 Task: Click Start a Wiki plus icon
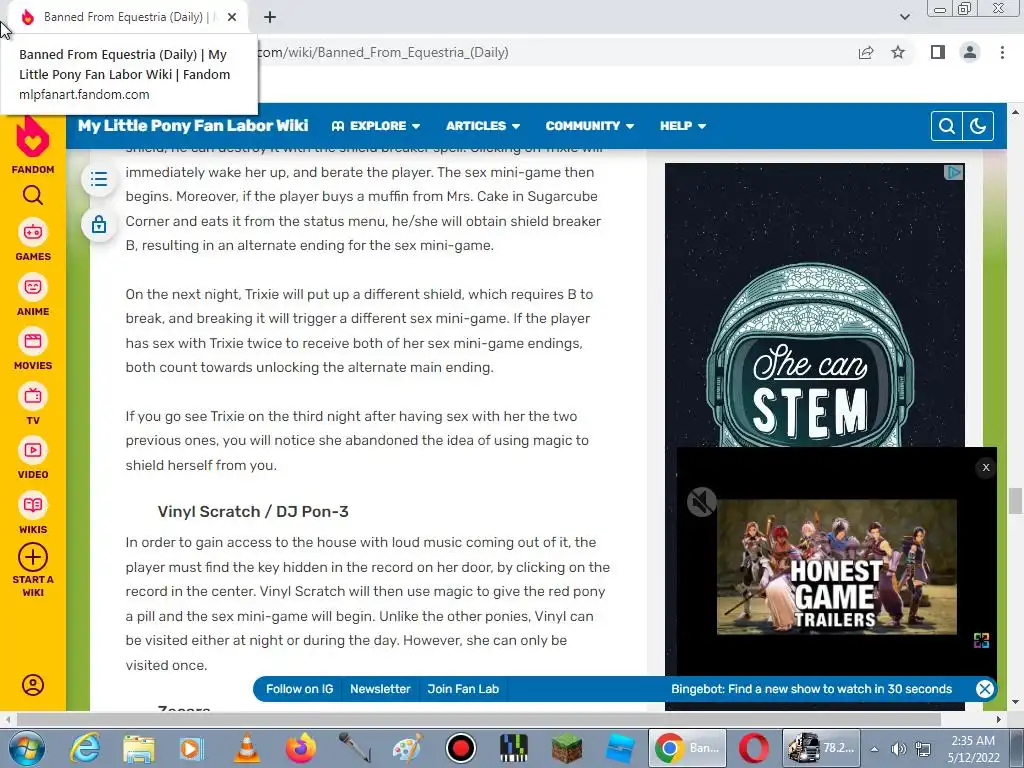pyautogui.click(x=33, y=558)
